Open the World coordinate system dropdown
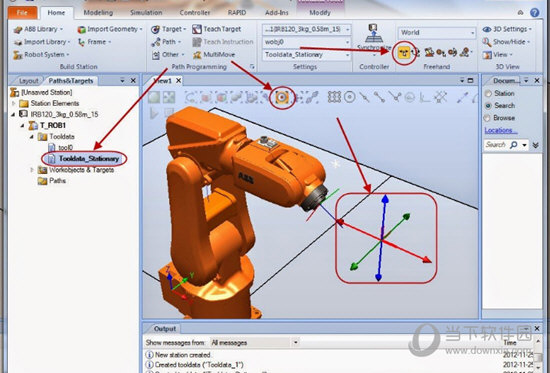Screen dimensions: 550x373 click(472, 33)
